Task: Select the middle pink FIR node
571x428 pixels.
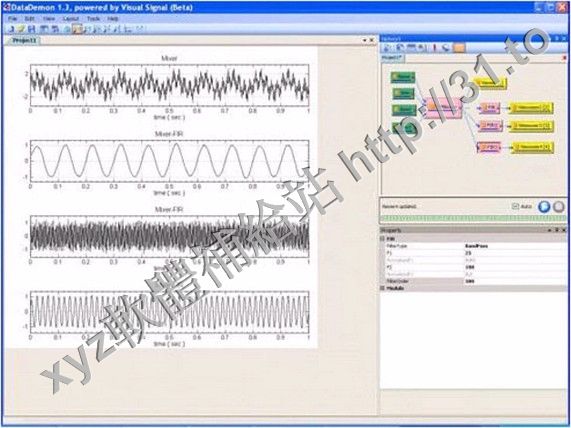Action: (x=490, y=126)
